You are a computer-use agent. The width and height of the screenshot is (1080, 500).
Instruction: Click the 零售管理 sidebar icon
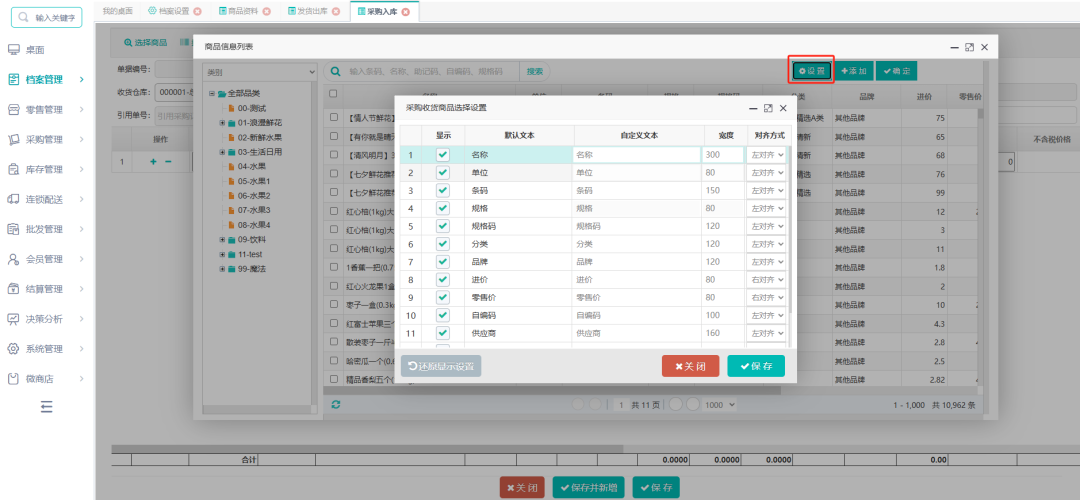13,110
